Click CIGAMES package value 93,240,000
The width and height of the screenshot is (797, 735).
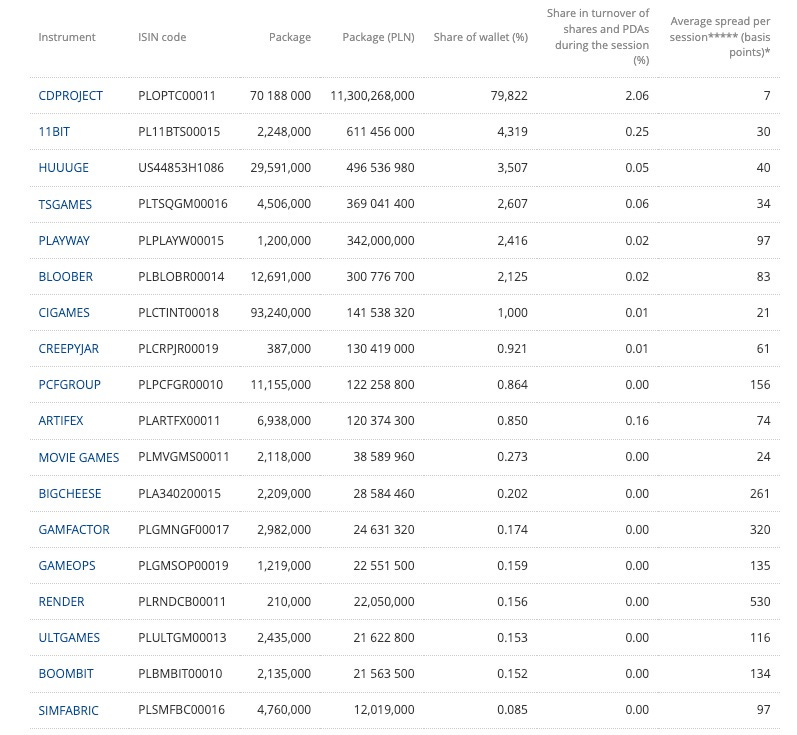280,313
